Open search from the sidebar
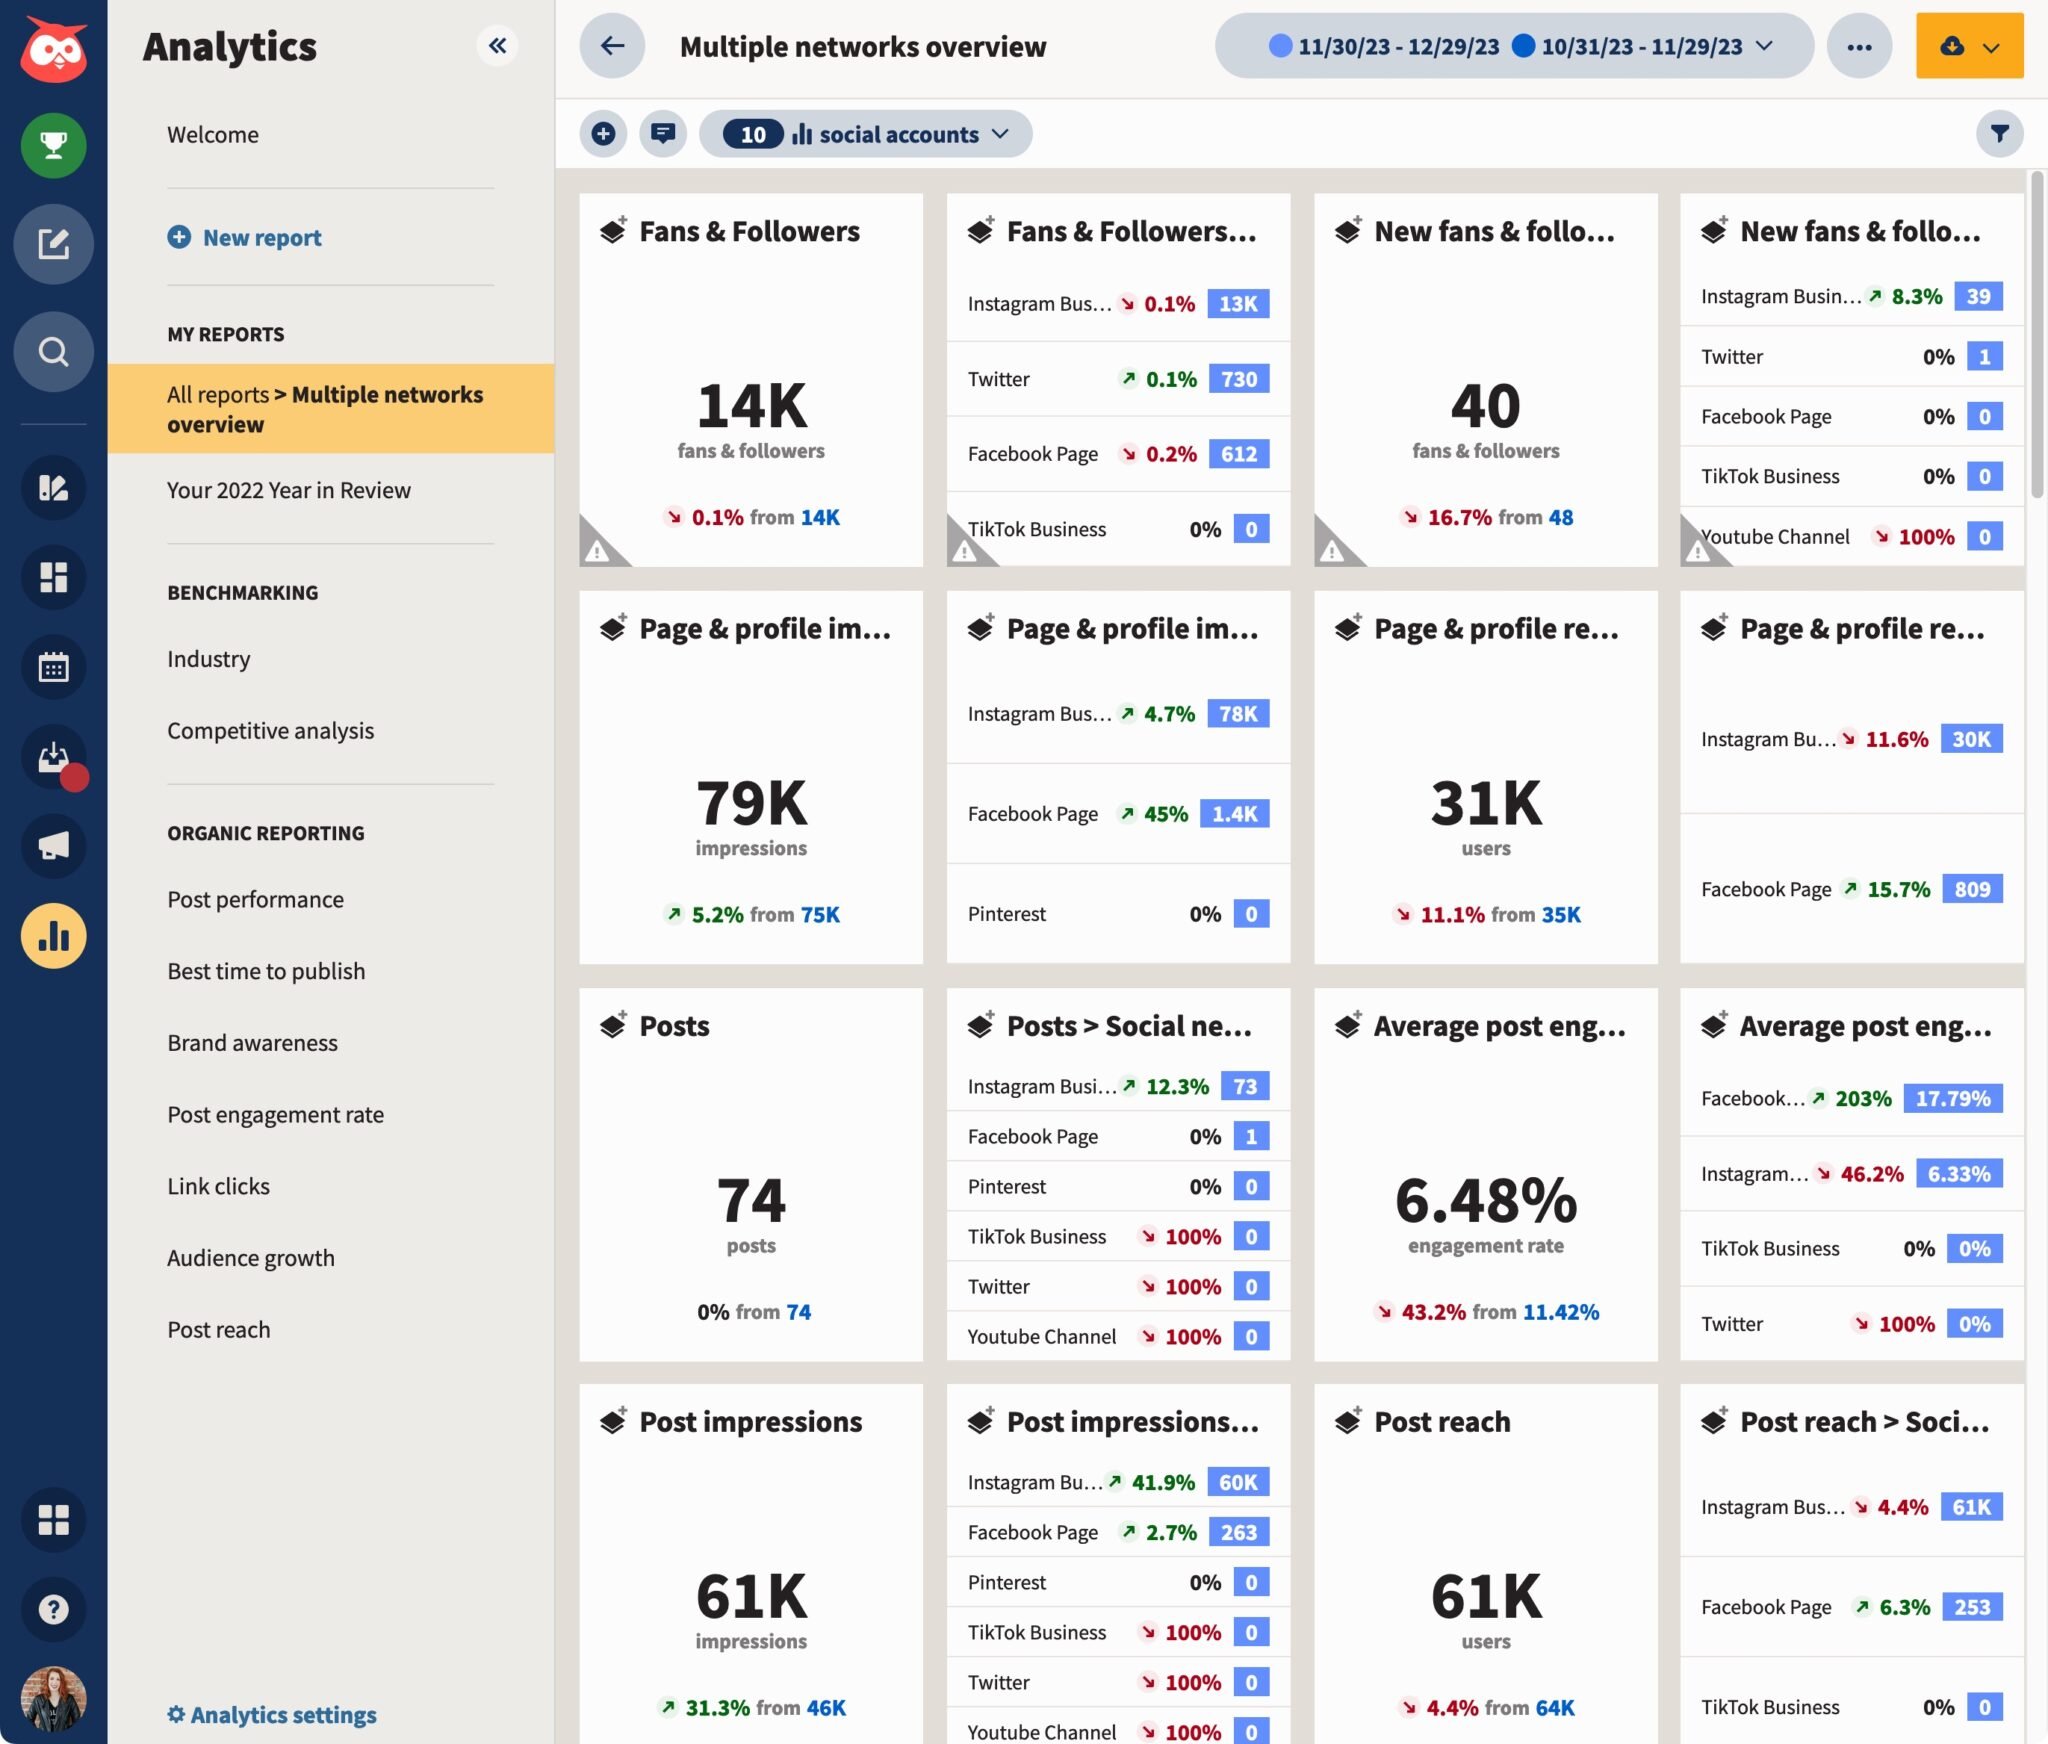 click(54, 351)
